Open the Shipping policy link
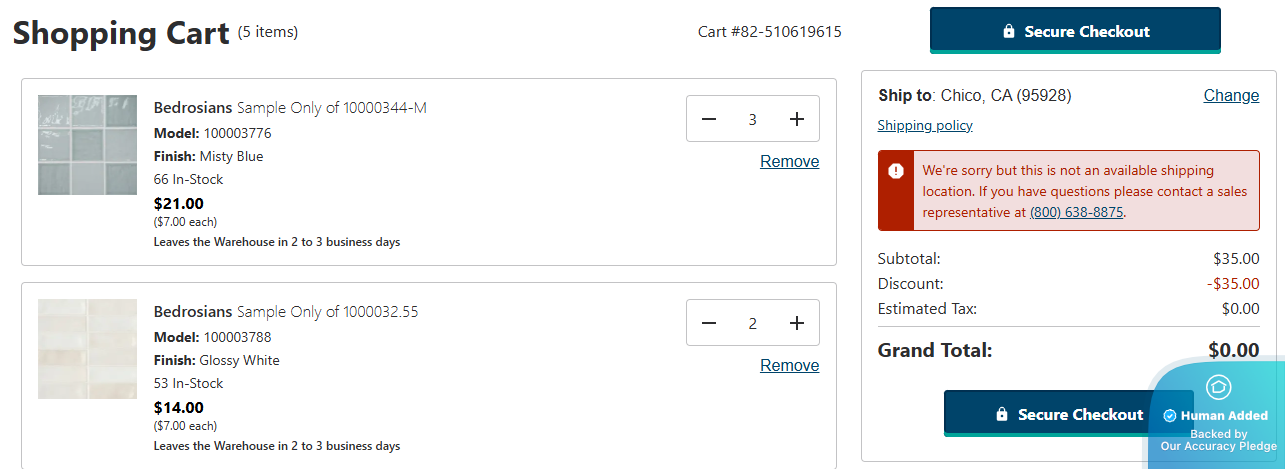 [x=925, y=126]
